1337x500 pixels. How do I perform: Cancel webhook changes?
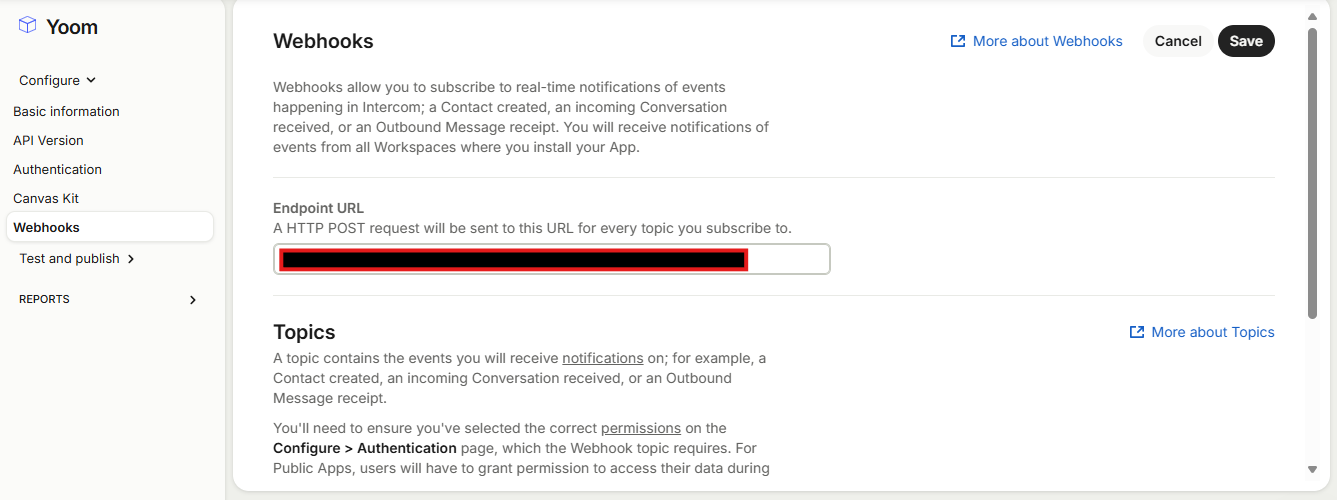(x=1178, y=41)
